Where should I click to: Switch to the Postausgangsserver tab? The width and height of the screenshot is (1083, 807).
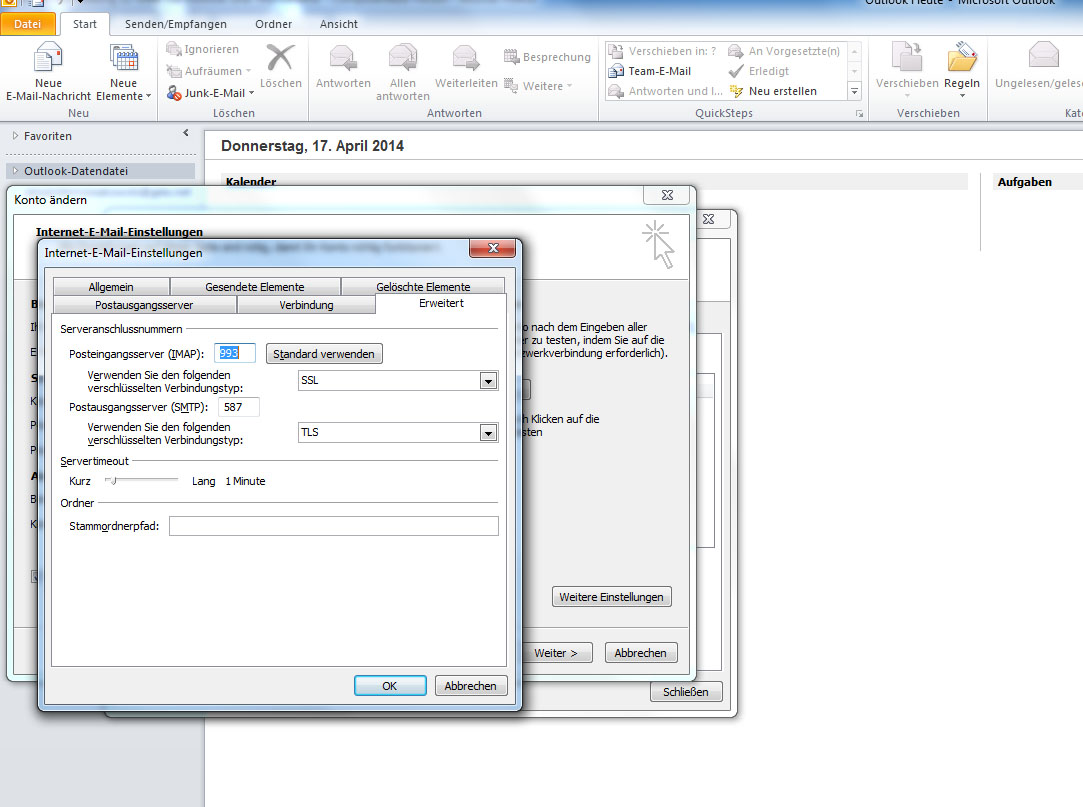click(144, 305)
